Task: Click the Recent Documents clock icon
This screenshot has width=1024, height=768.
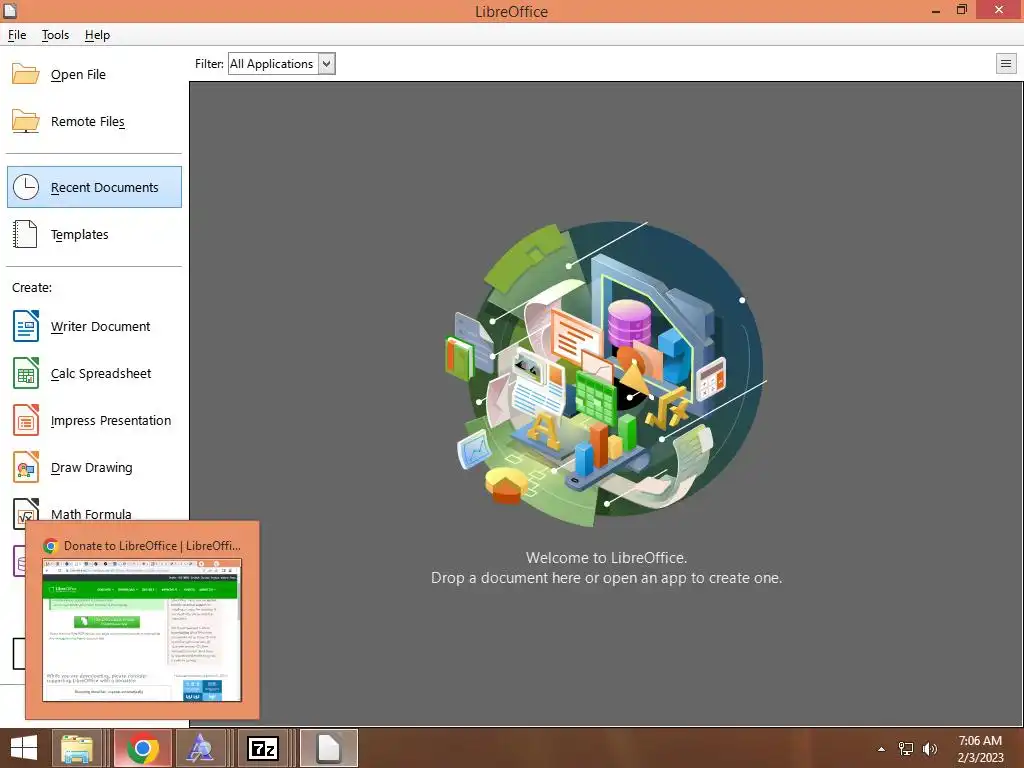Action: 26,187
